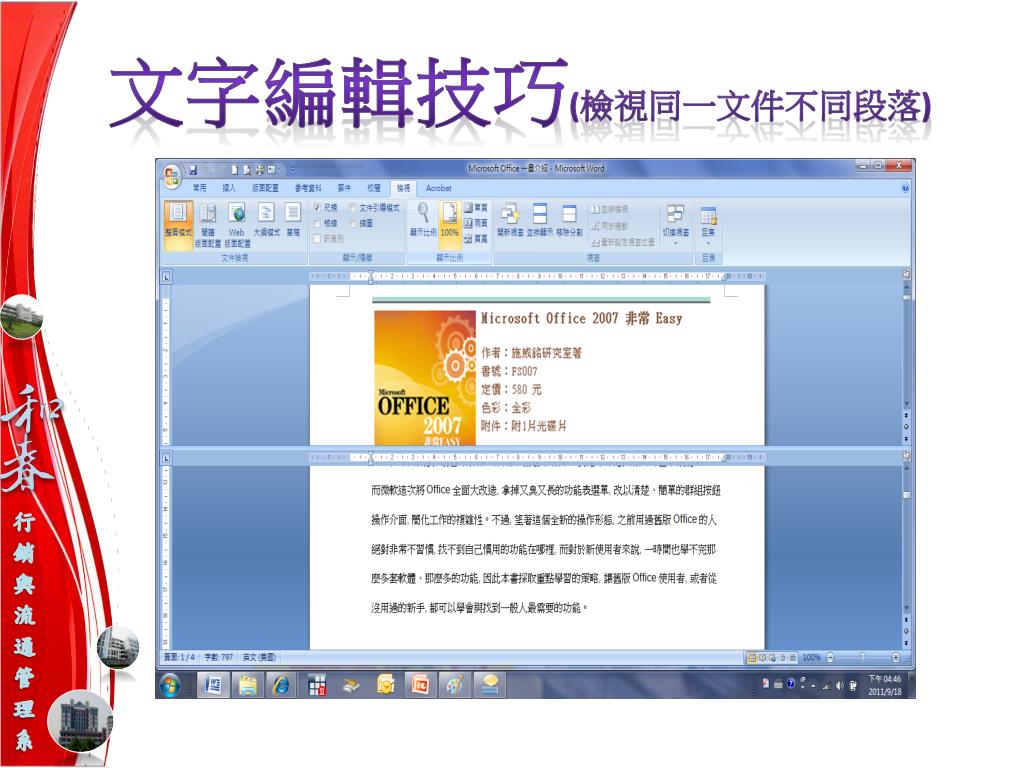Viewport: 1024px width, 768px height.
Task: Switch to 草稿 draft view
Action: tap(293, 219)
